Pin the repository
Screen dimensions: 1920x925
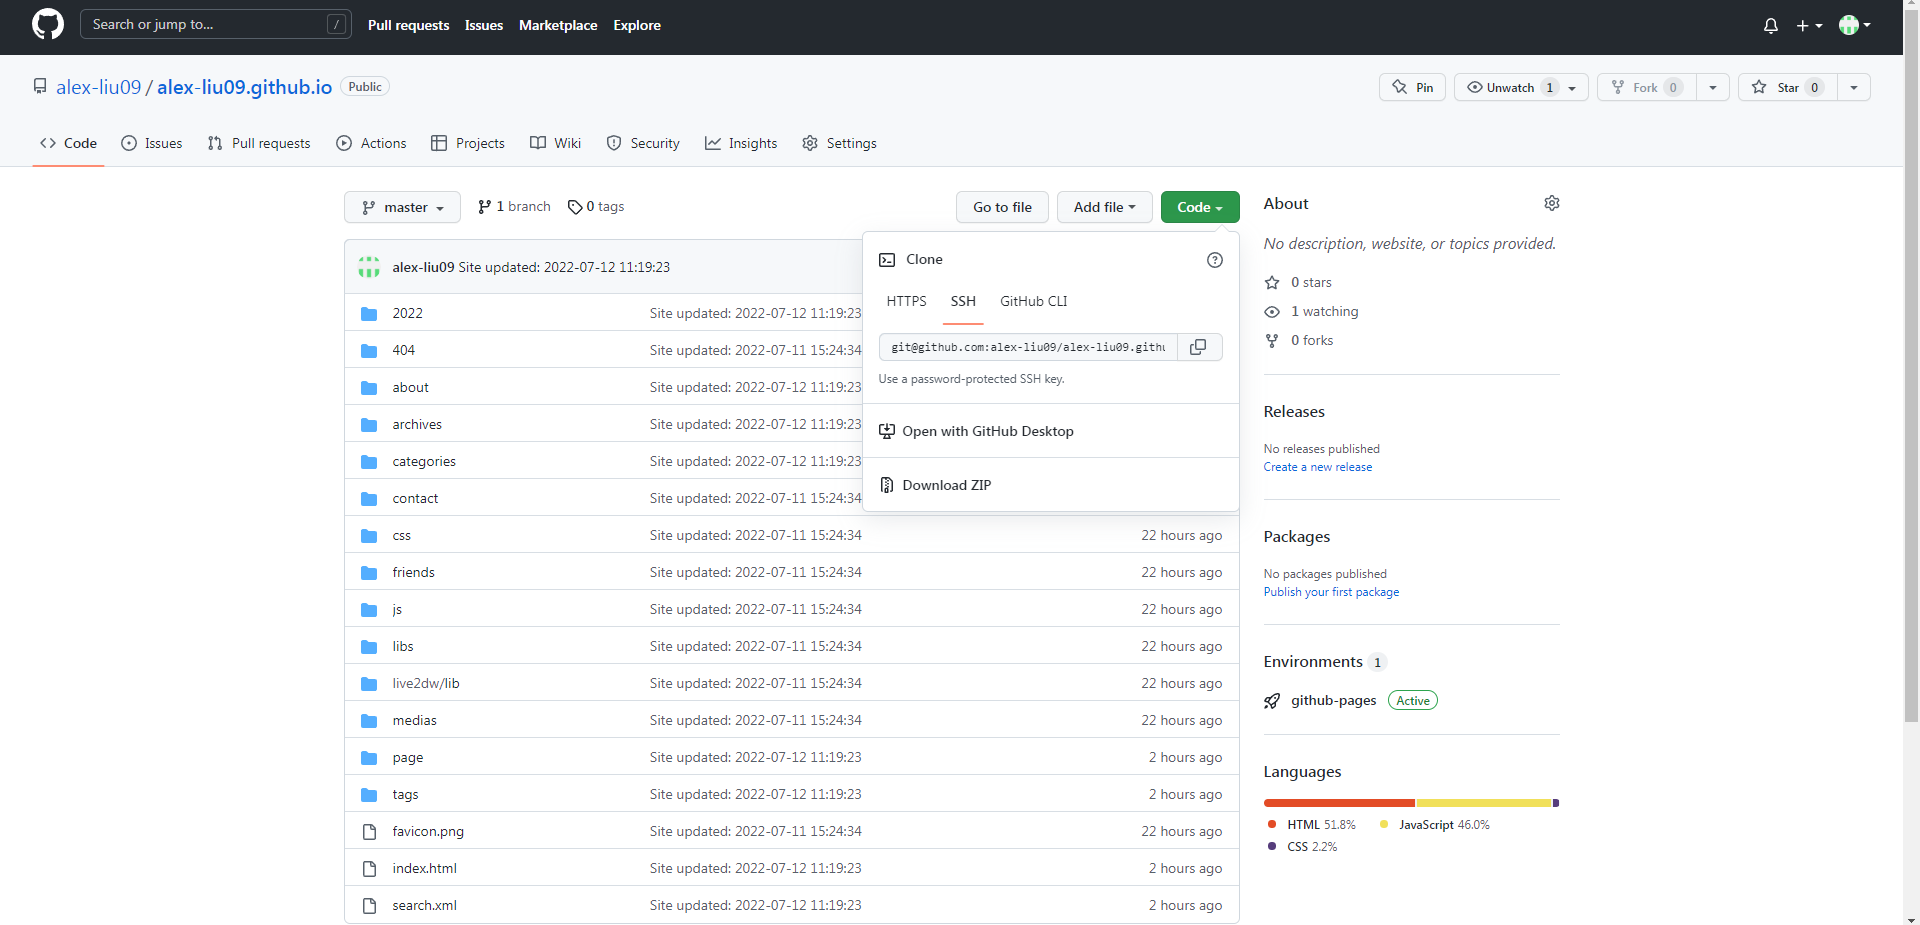pyautogui.click(x=1412, y=88)
